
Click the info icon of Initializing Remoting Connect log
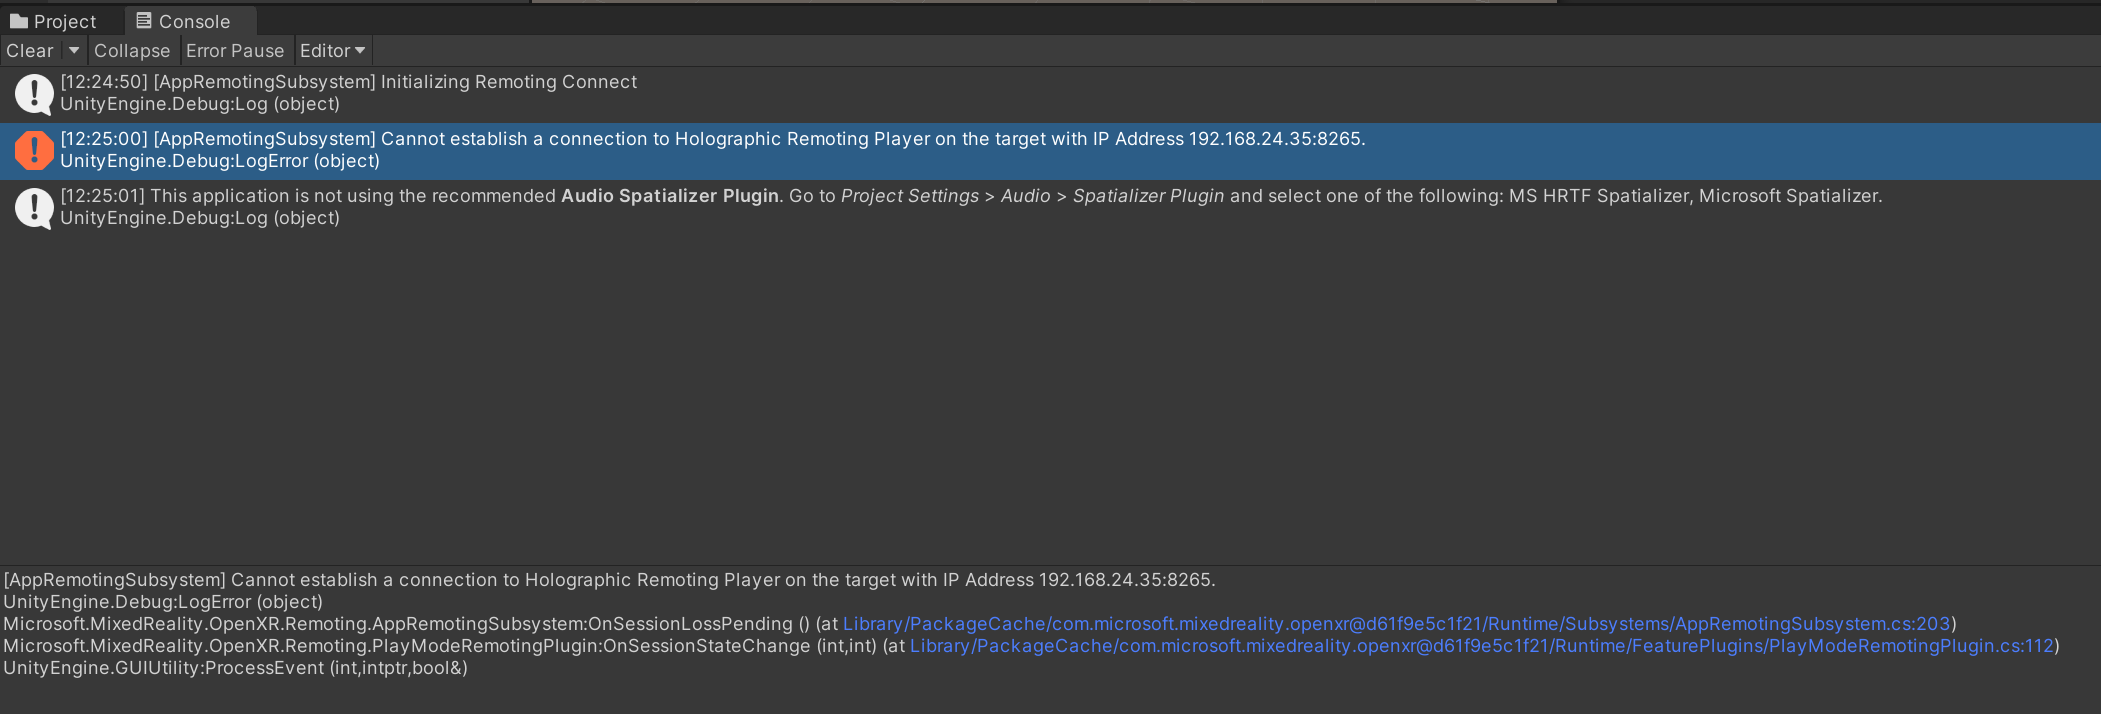click(34, 95)
